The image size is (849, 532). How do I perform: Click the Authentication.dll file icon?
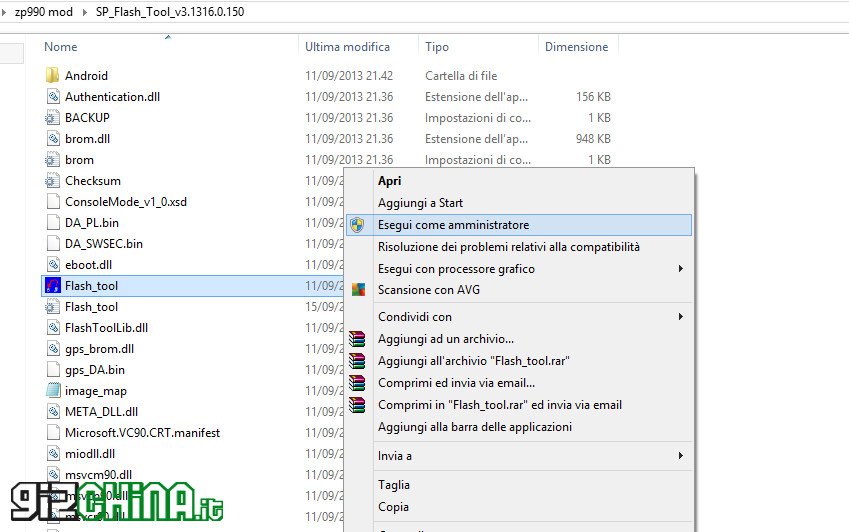coord(53,97)
